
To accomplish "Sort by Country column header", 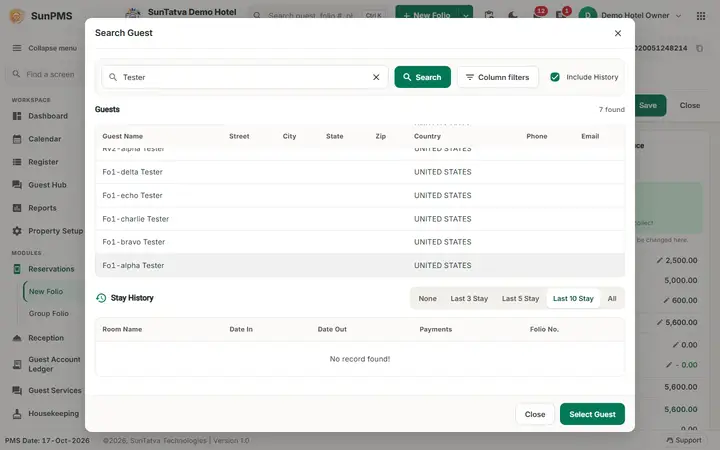I will click(x=427, y=136).
